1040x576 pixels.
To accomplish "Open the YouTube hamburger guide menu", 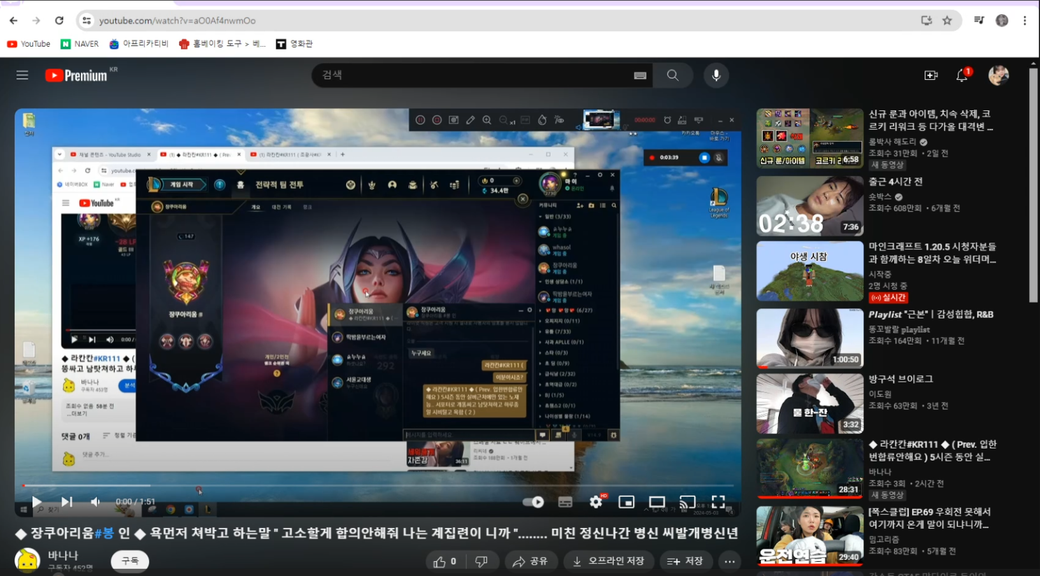I will [22, 75].
